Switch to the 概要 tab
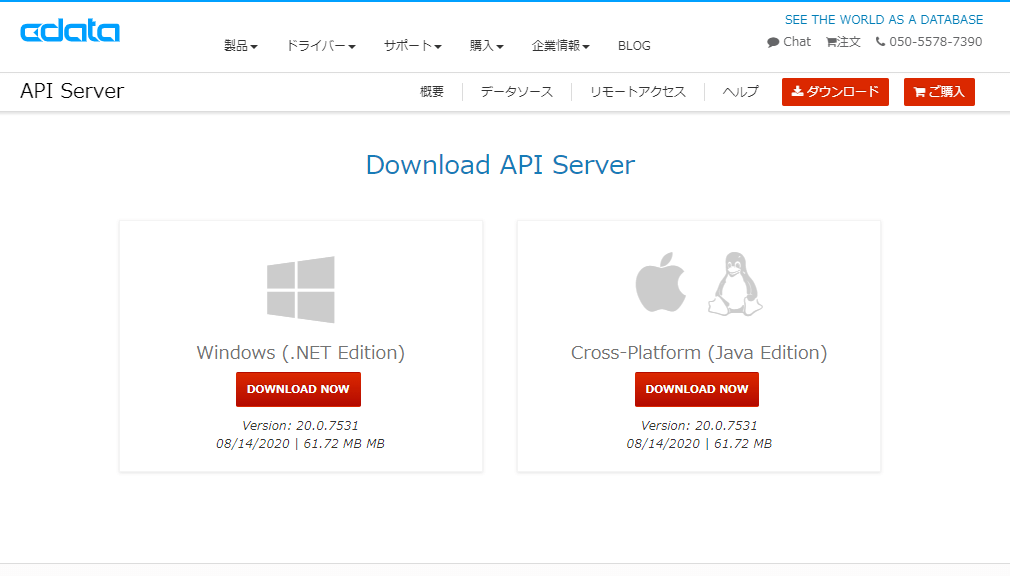Image resolution: width=1010 pixels, height=576 pixels. pyautogui.click(x=432, y=92)
